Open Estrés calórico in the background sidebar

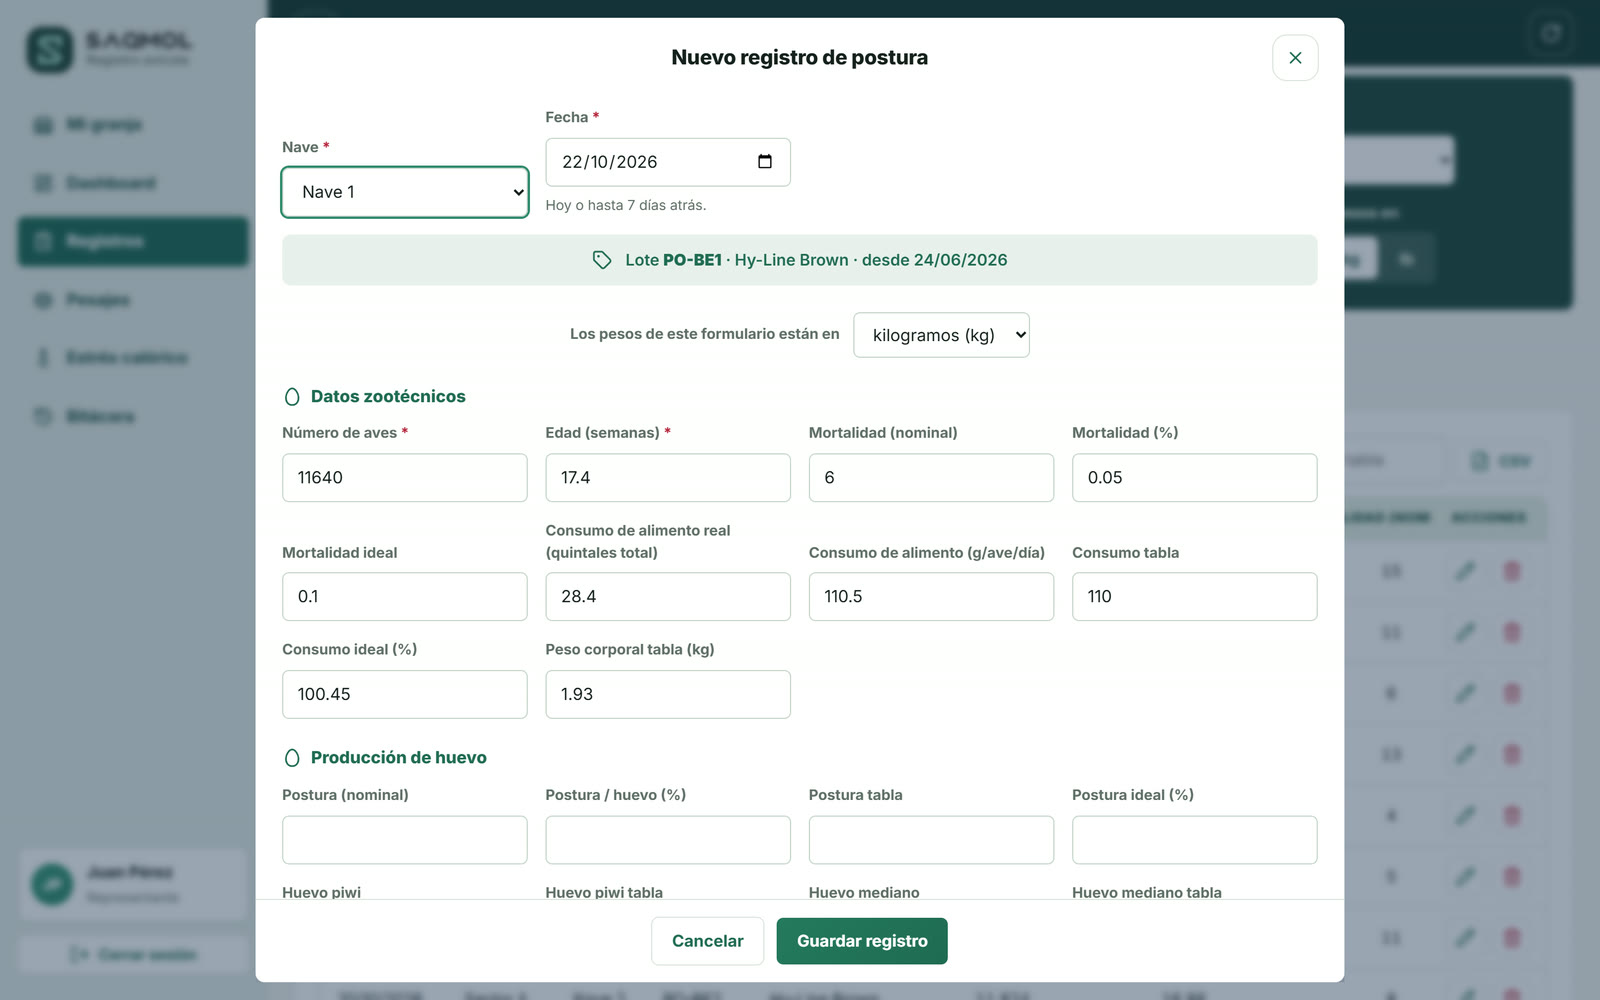pyautogui.click(x=133, y=358)
